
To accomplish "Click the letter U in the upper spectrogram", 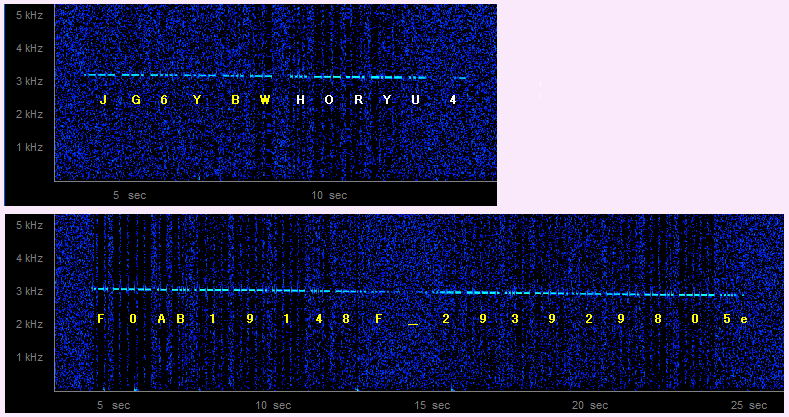I will point(415,100).
